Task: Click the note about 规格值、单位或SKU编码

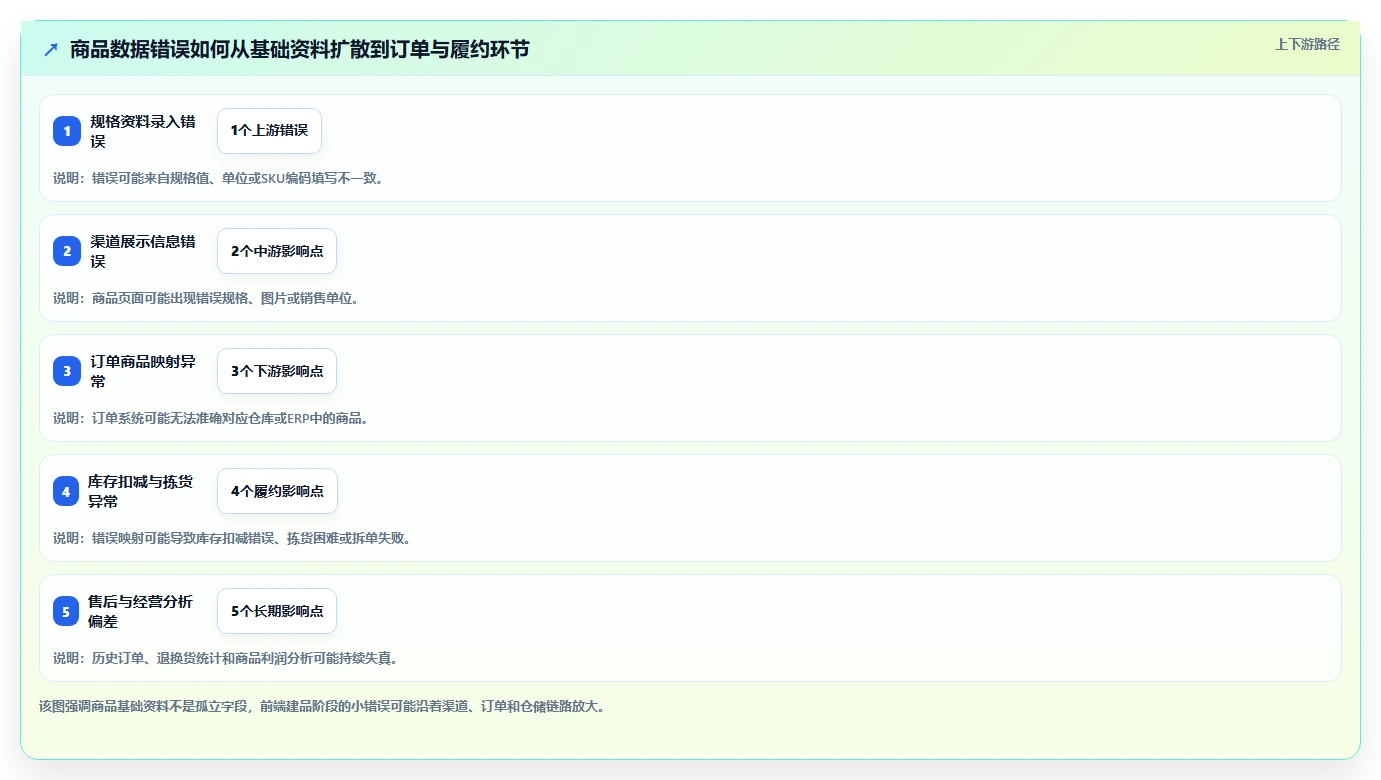Action: pyautogui.click(x=218, y=178)
